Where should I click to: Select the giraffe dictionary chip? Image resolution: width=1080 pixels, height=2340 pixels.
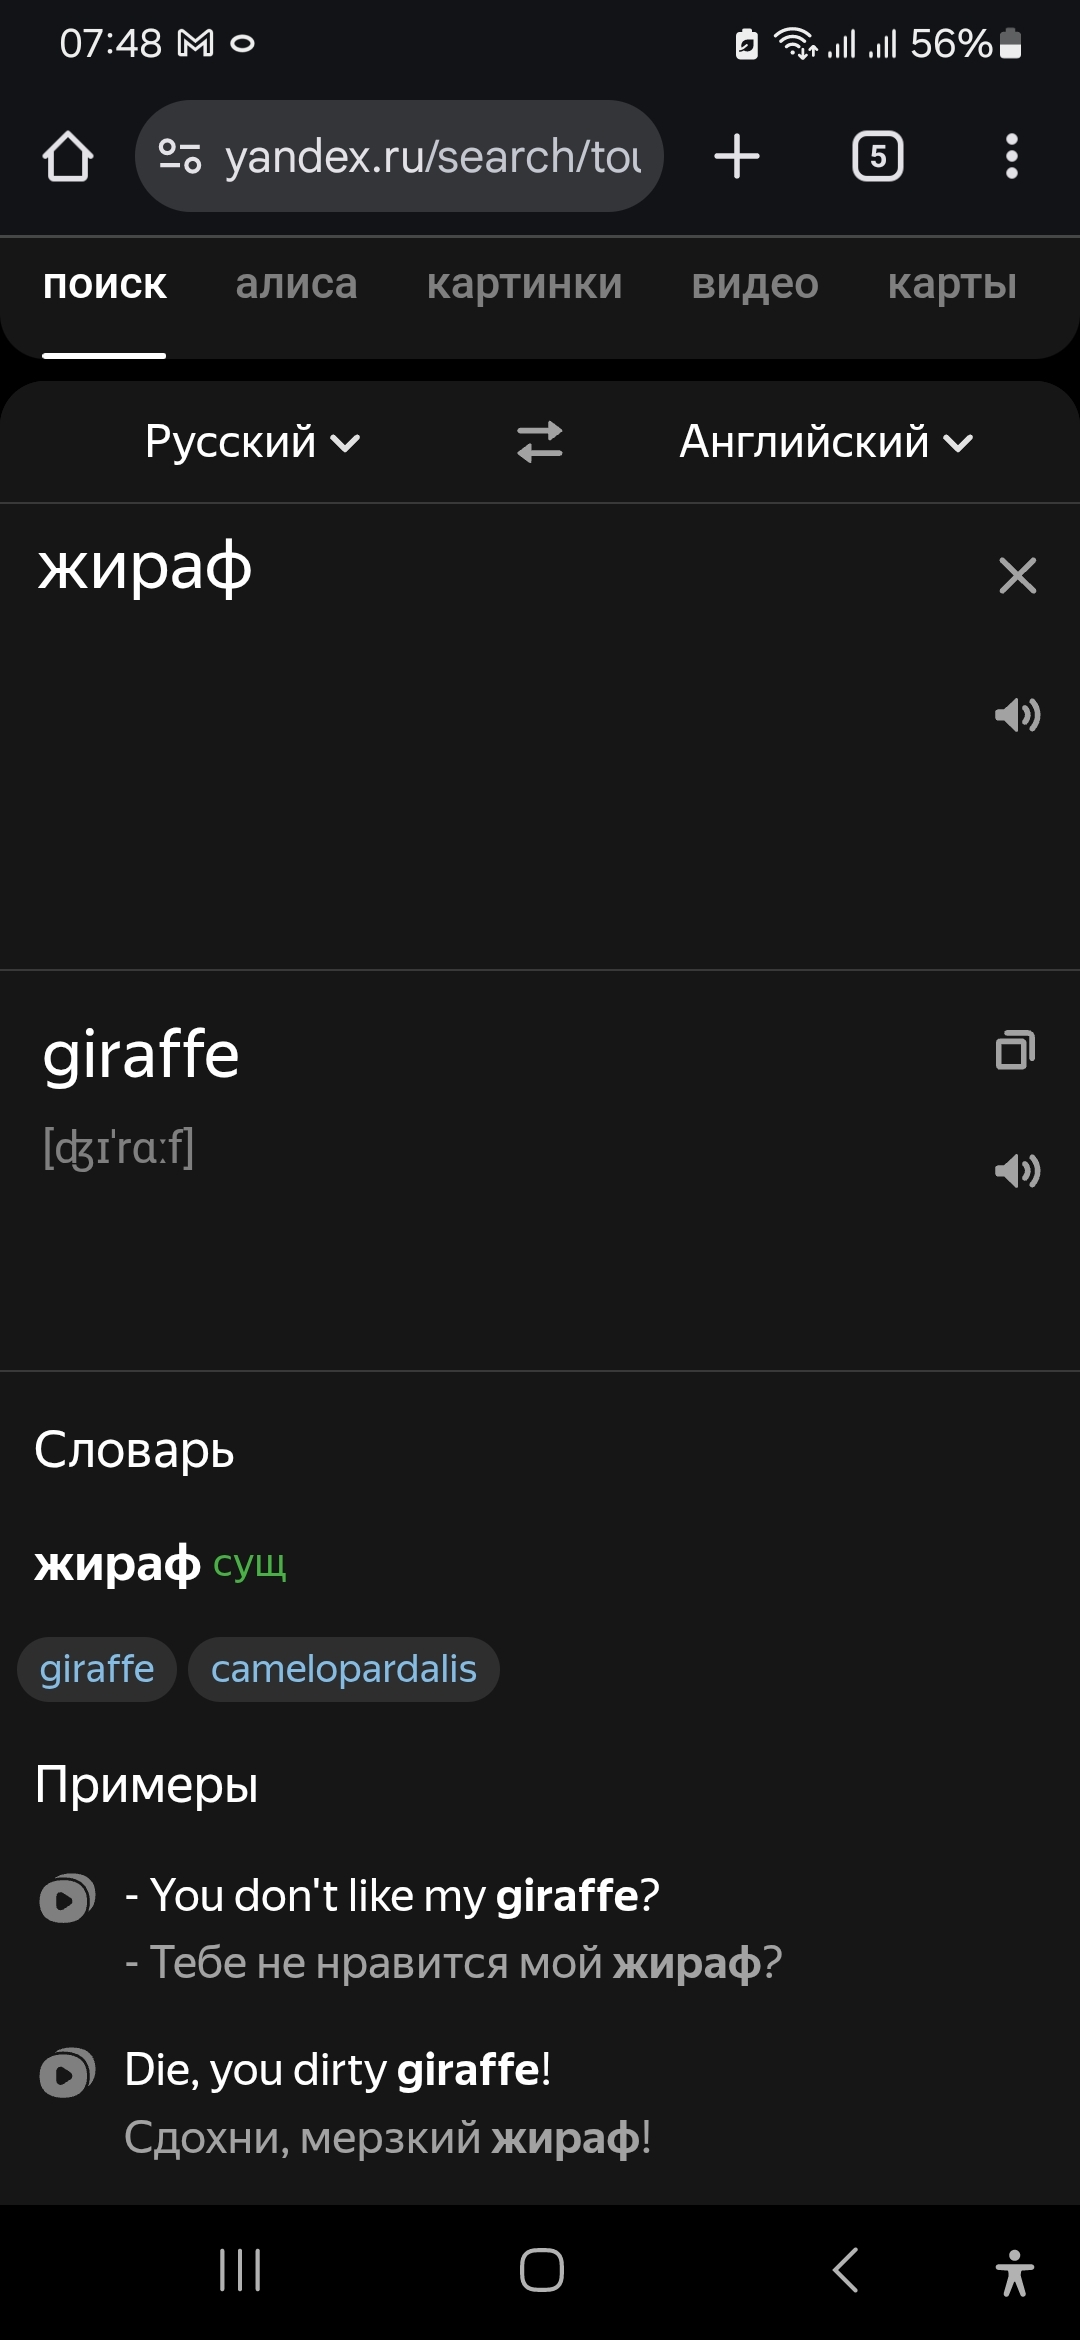tap(97, 1669)
